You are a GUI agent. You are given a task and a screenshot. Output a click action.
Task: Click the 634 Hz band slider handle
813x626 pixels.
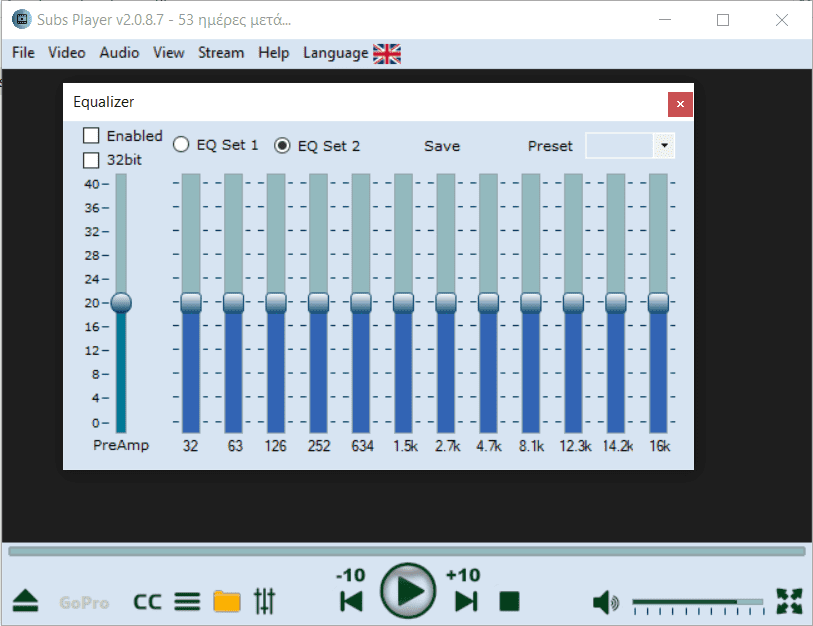pos(361,302)
